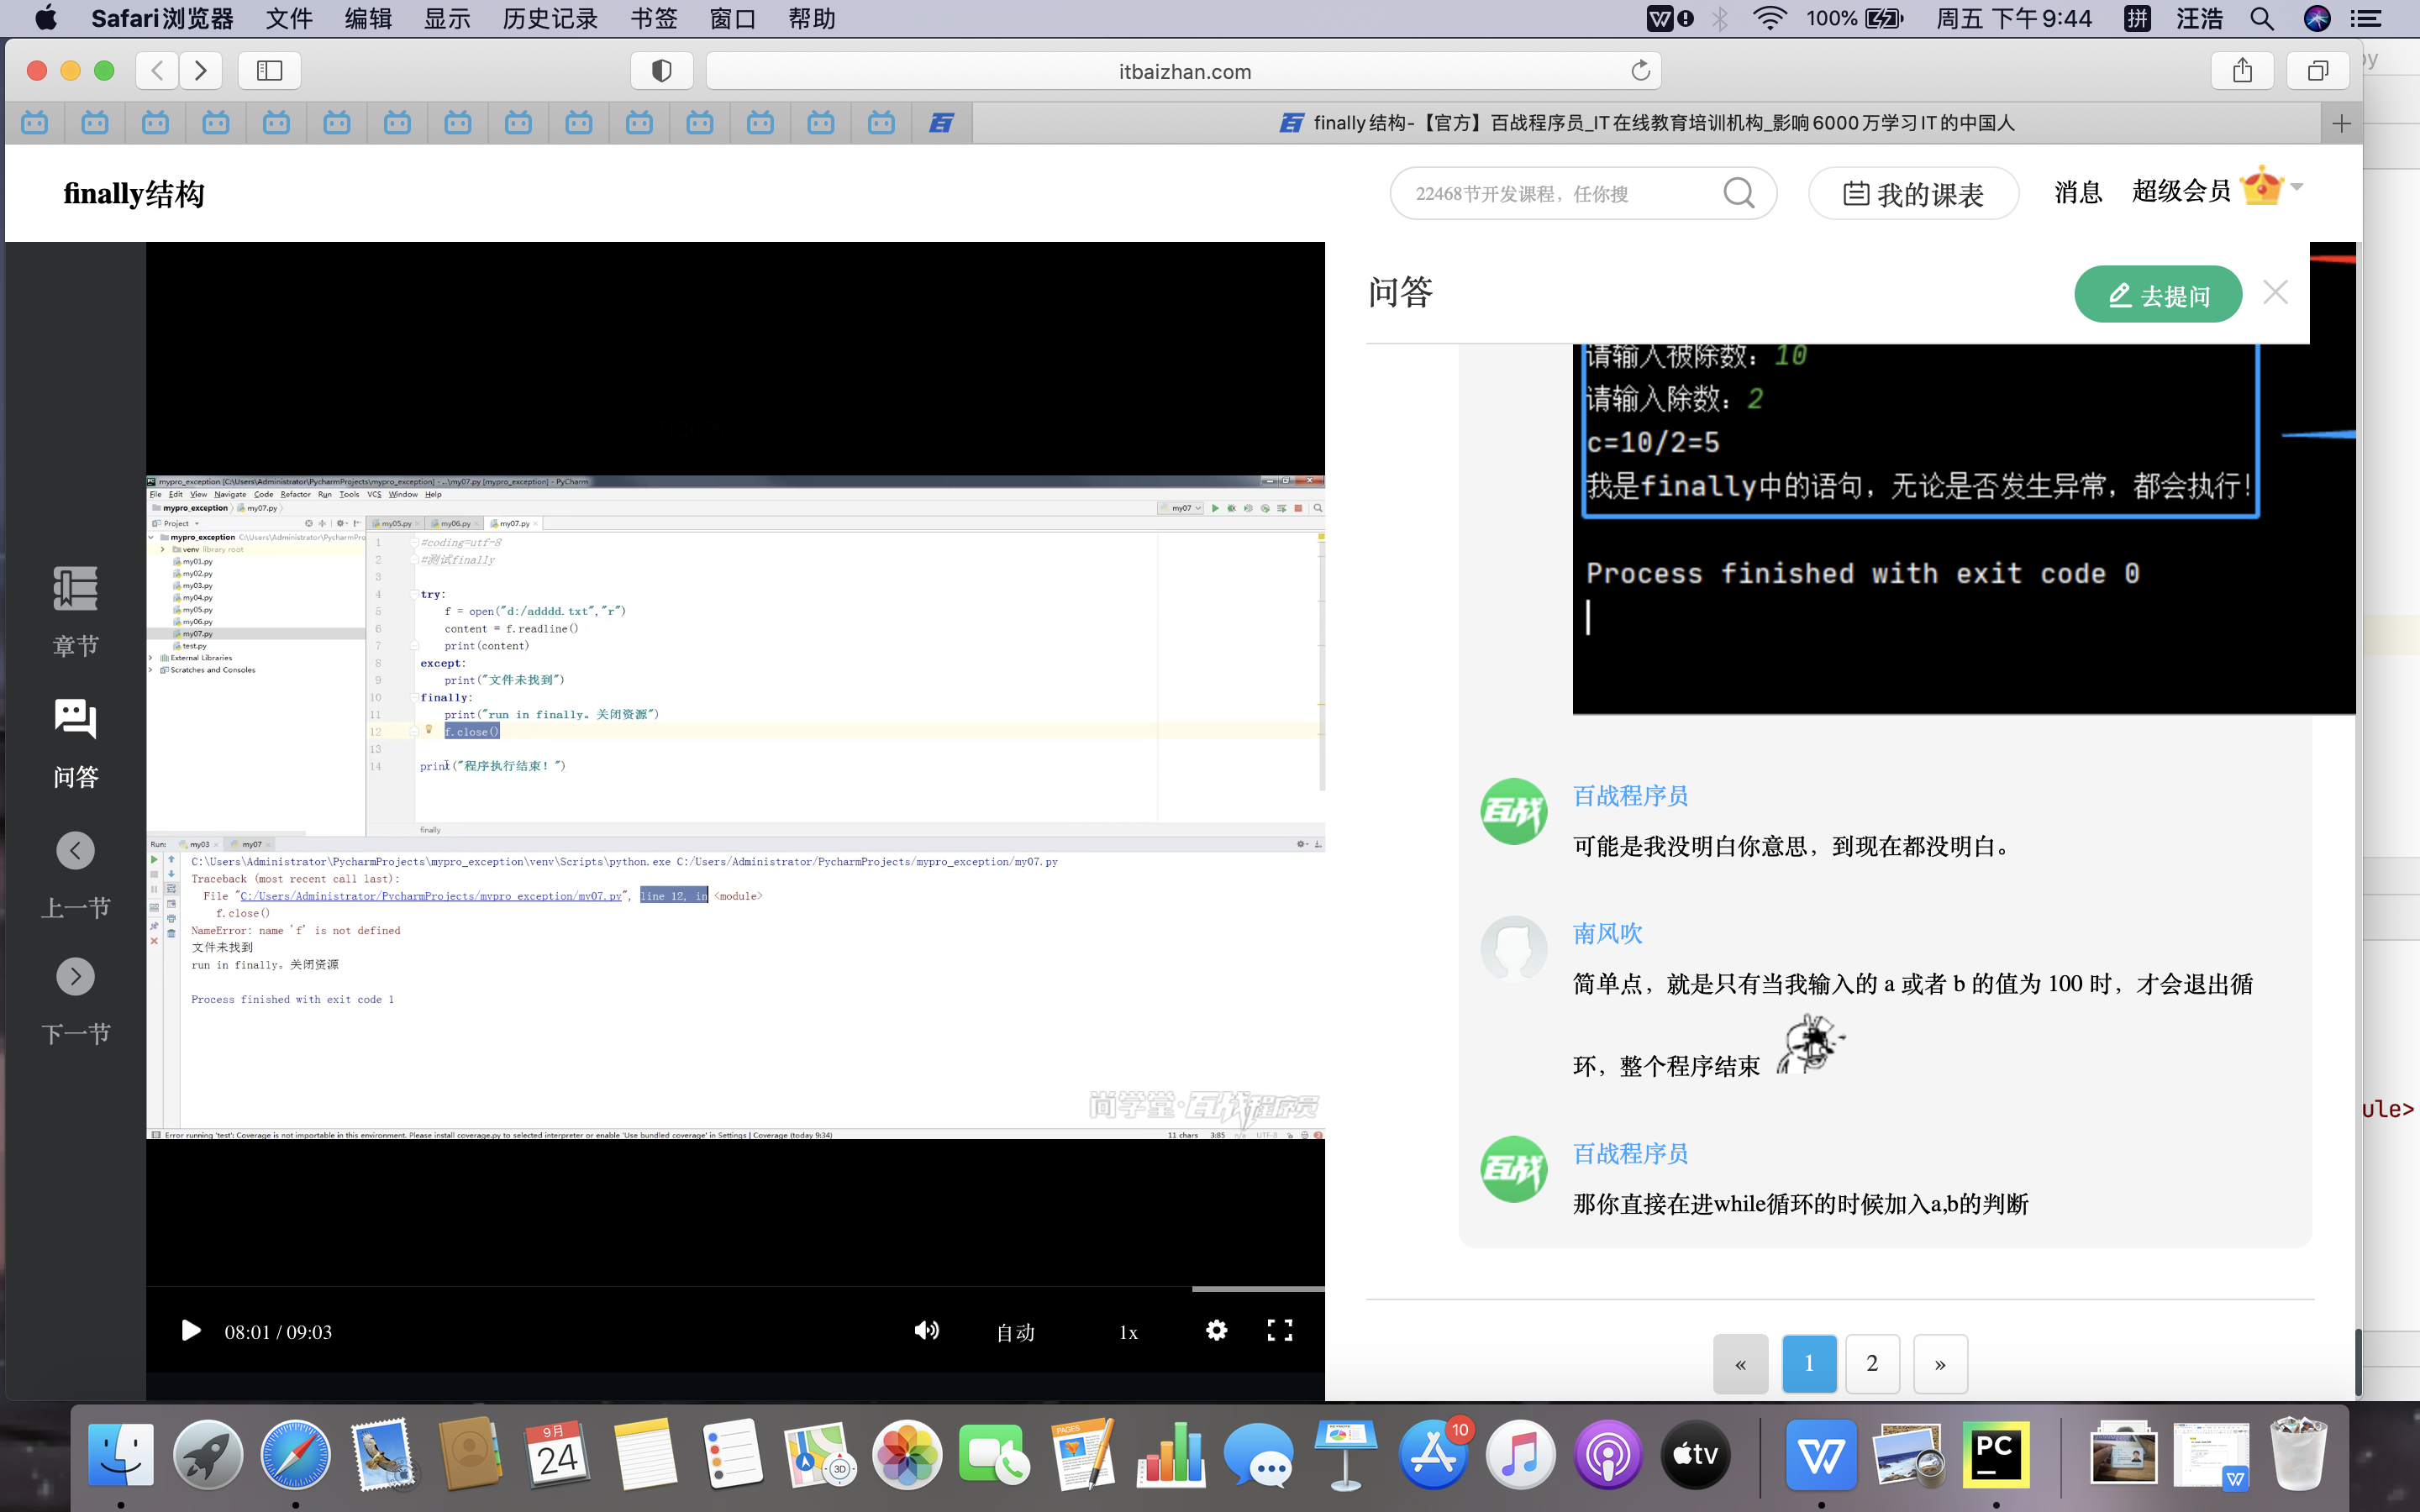Image resolution: width=2420 pixels, height=1512 pixels.
Task: Open the 窗口 menu
Action: 732,18
